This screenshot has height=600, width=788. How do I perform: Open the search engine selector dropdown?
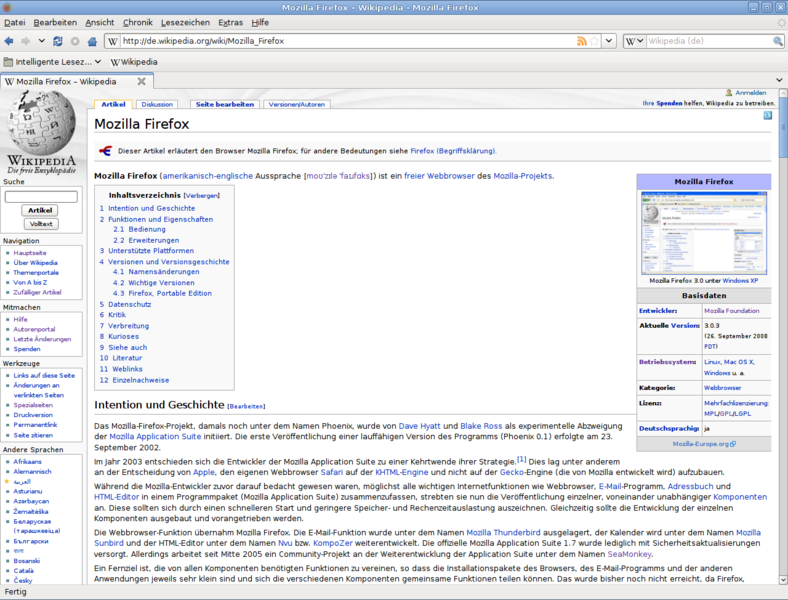pos(641,41)
